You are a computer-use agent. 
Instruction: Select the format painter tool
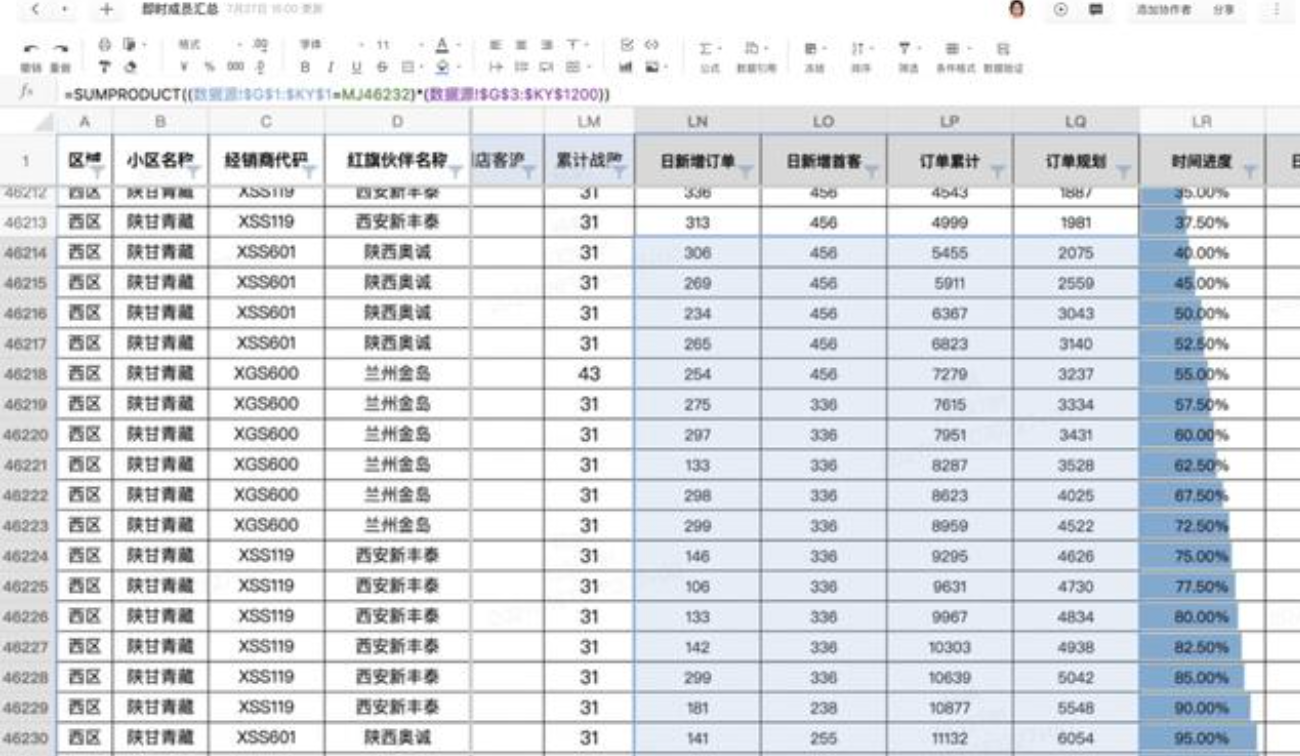point(105,69)
